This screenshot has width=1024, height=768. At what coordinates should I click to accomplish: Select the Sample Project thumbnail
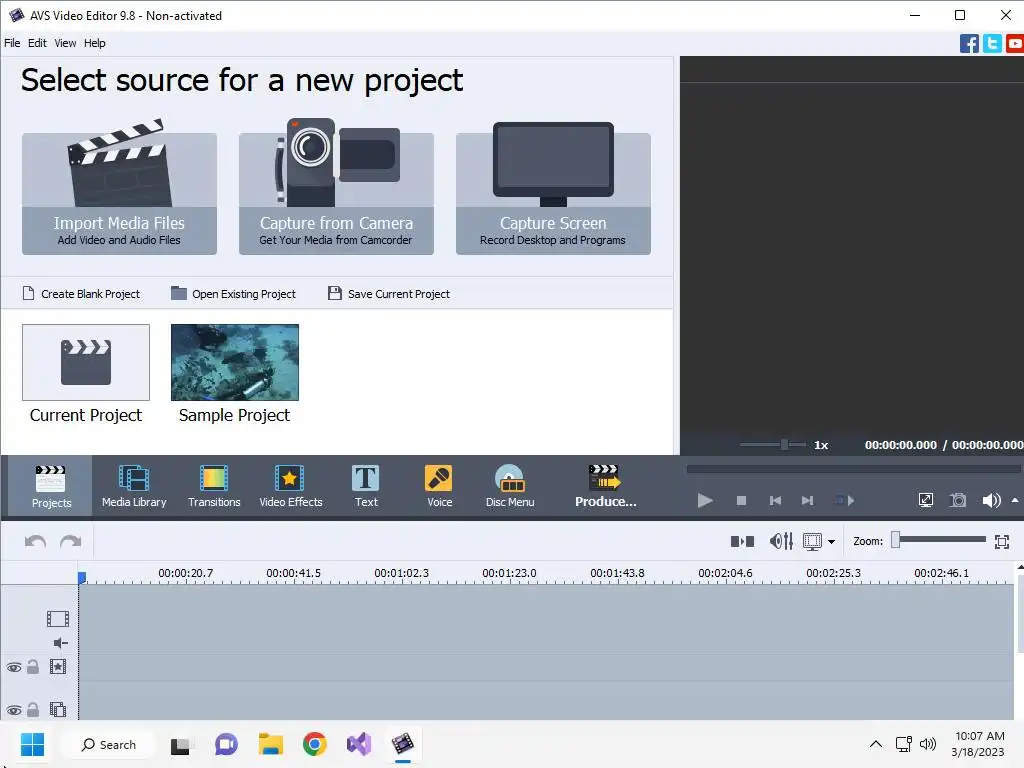[x=234, y=362]
